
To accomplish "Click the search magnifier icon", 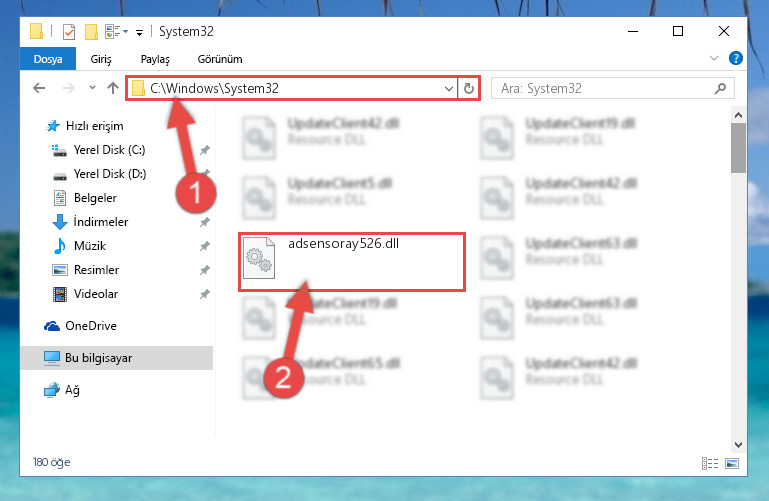I will pos(720,89).
